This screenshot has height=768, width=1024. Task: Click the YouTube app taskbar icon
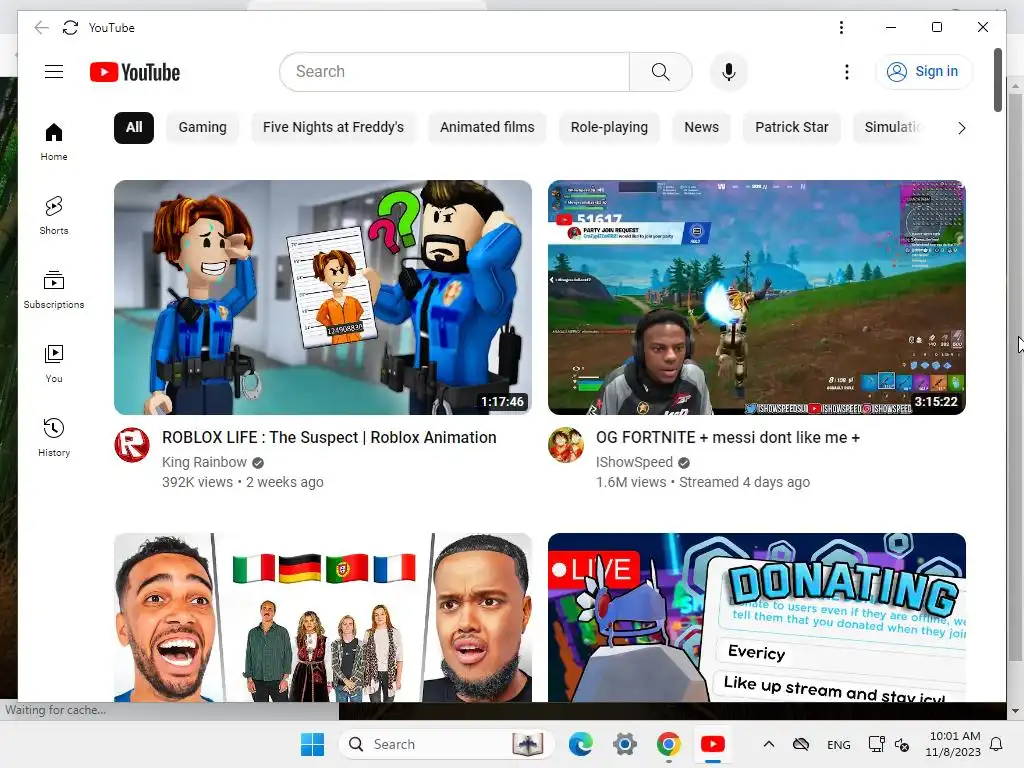[712, 744]
